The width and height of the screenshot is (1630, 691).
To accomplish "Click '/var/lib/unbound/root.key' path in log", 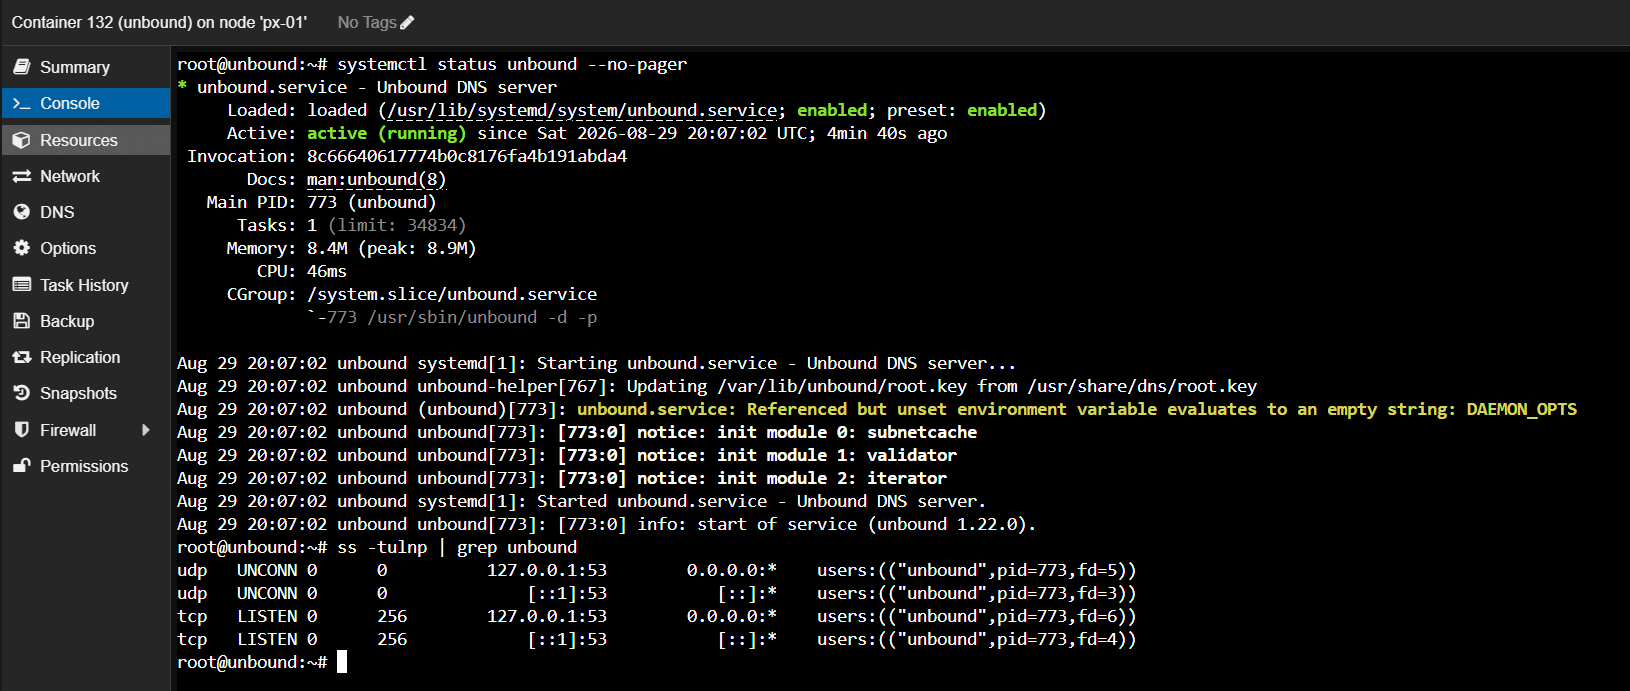I will [x=842, y=386].
